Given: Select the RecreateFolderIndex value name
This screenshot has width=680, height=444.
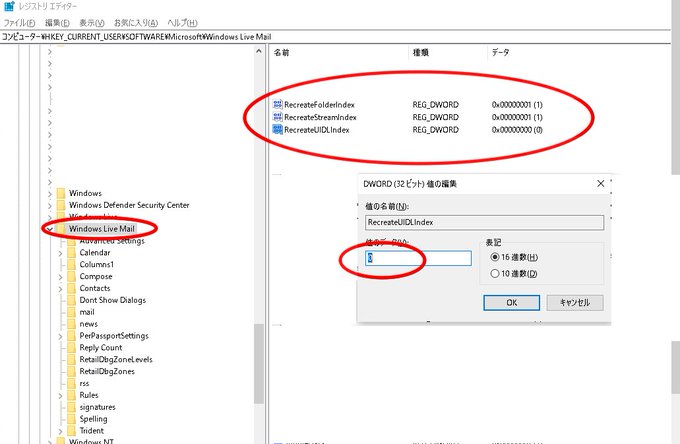Looking at the screenshot, I should point(319,104).
